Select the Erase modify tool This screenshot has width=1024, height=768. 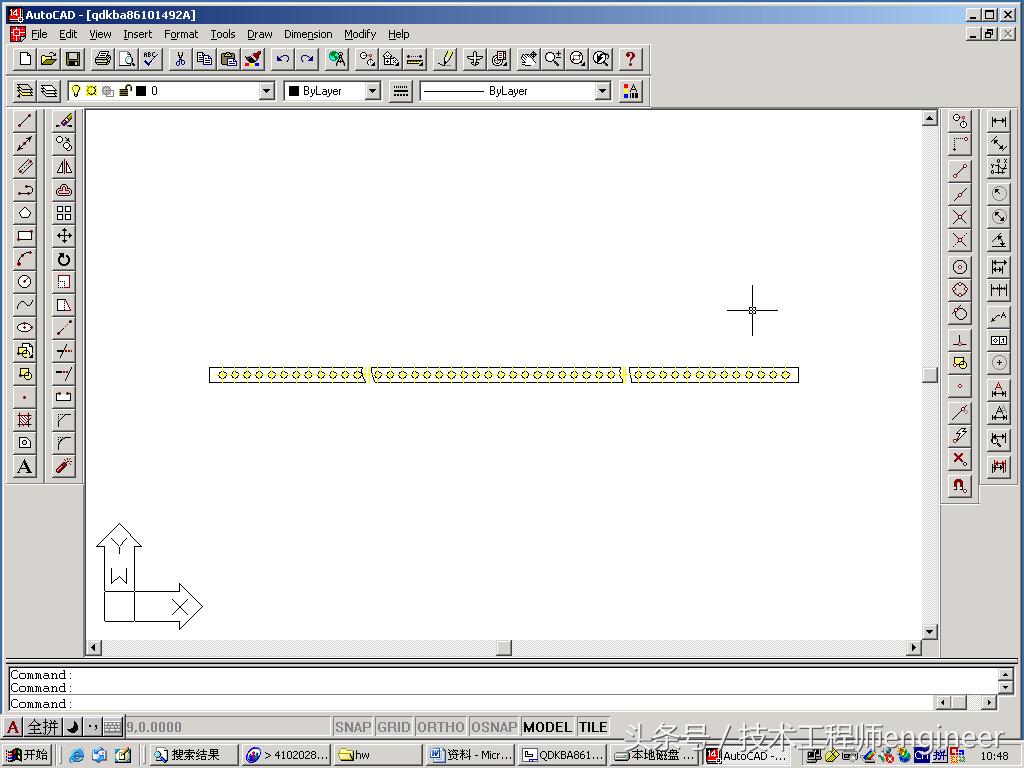pos(63,120)
